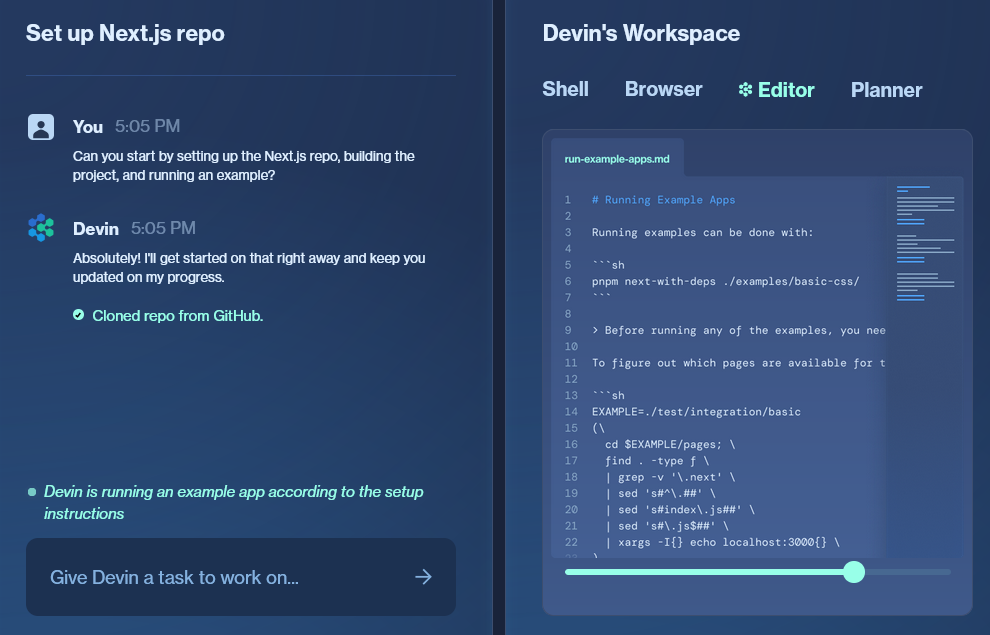The image size is (990, 635).
Task: Select the run-example-apps.md file tab
Action: 617,158
